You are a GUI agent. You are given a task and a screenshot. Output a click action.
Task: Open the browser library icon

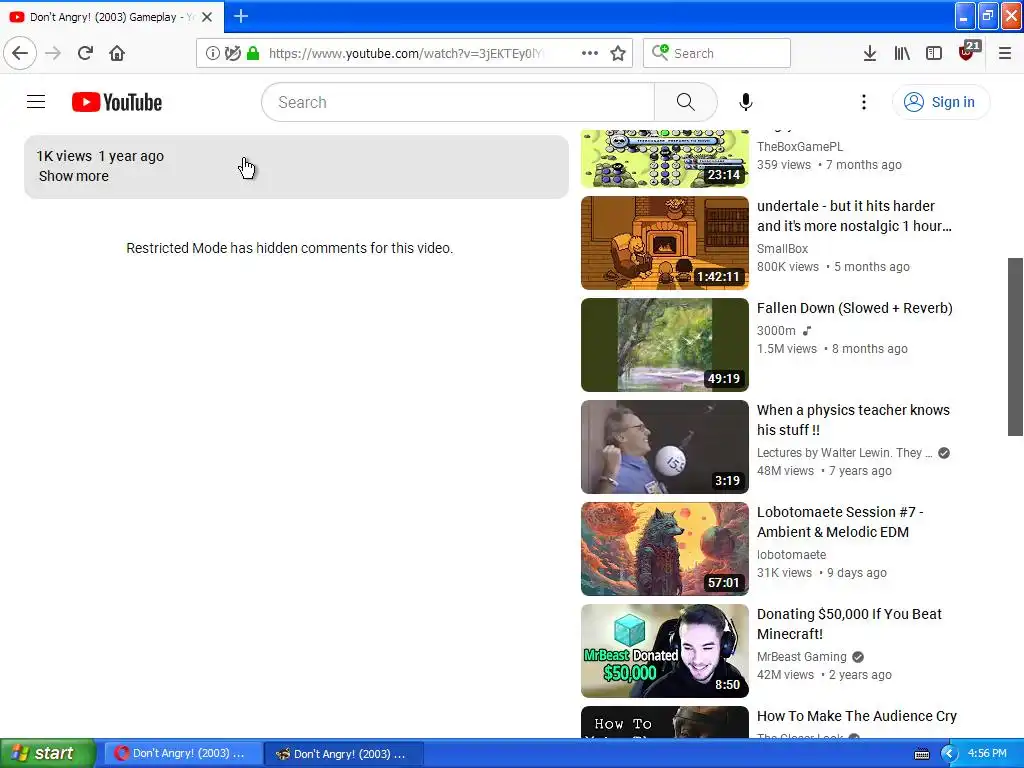click(x=902, y=53)
